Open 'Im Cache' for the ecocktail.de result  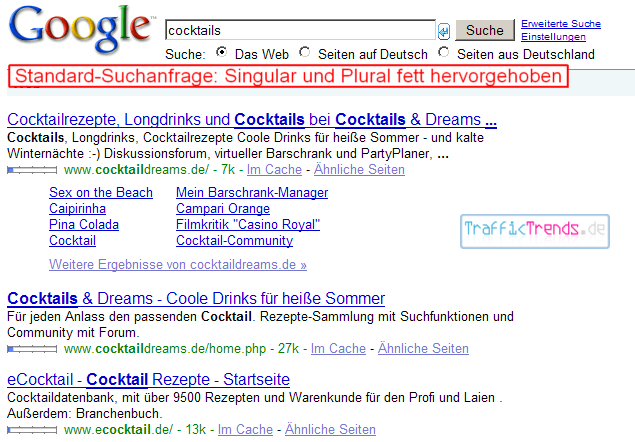(245, 429)
